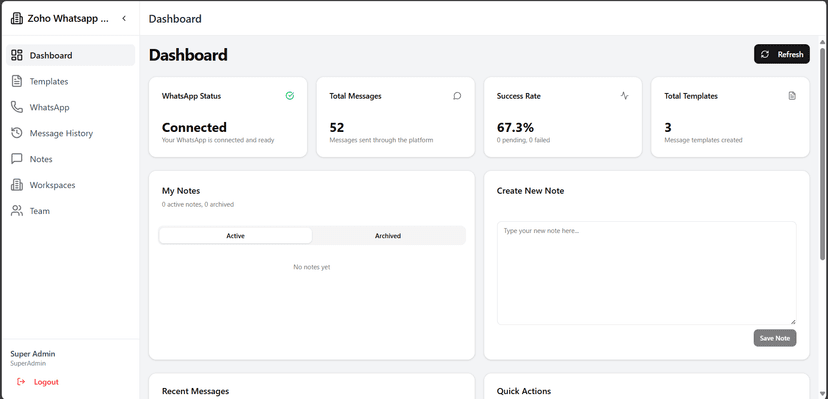828x399 pixels.
Task: Navigate to the Notes label in sidebar
Action: [x=41, y=159]
